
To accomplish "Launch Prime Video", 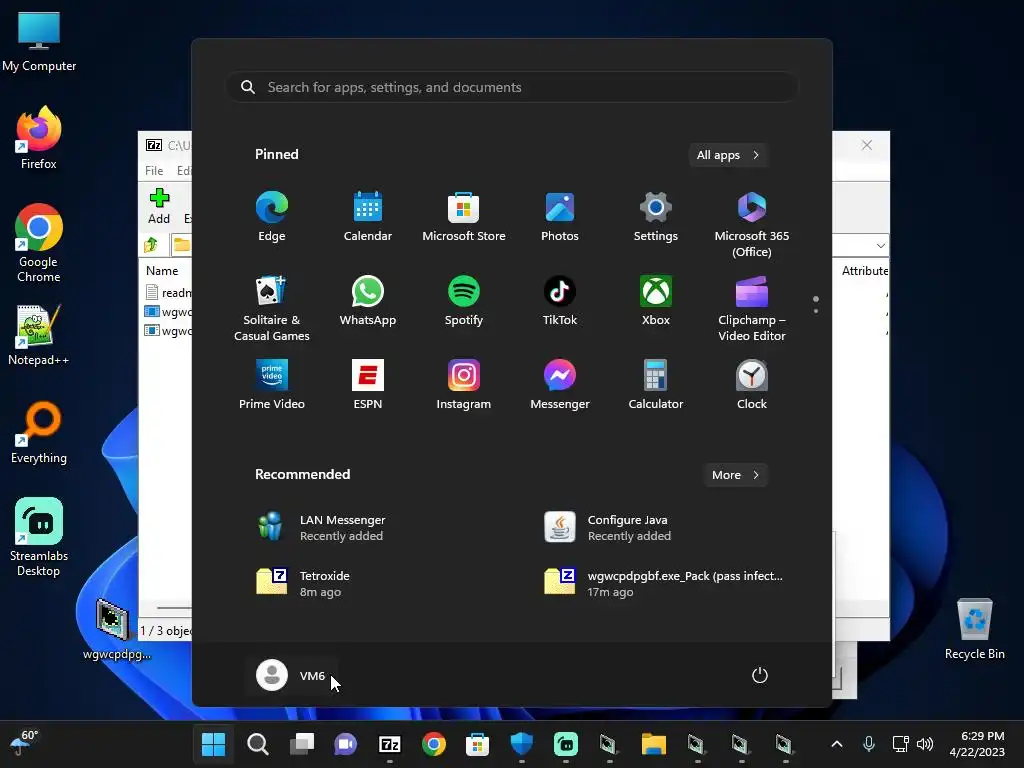I will [x=272, y=385].
